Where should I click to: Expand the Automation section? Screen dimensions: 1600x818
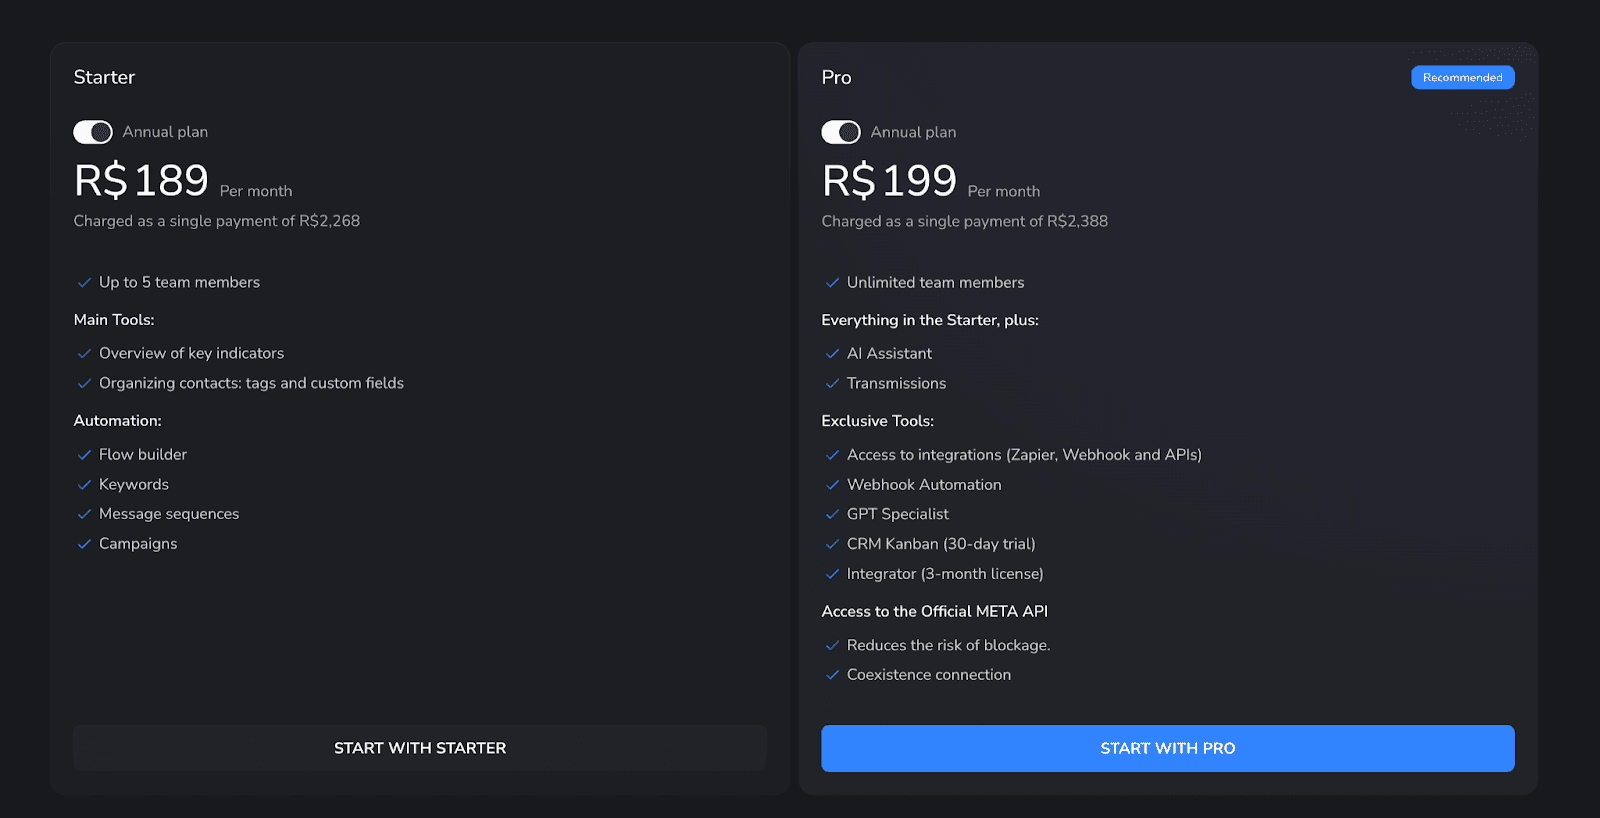(117, 421)
